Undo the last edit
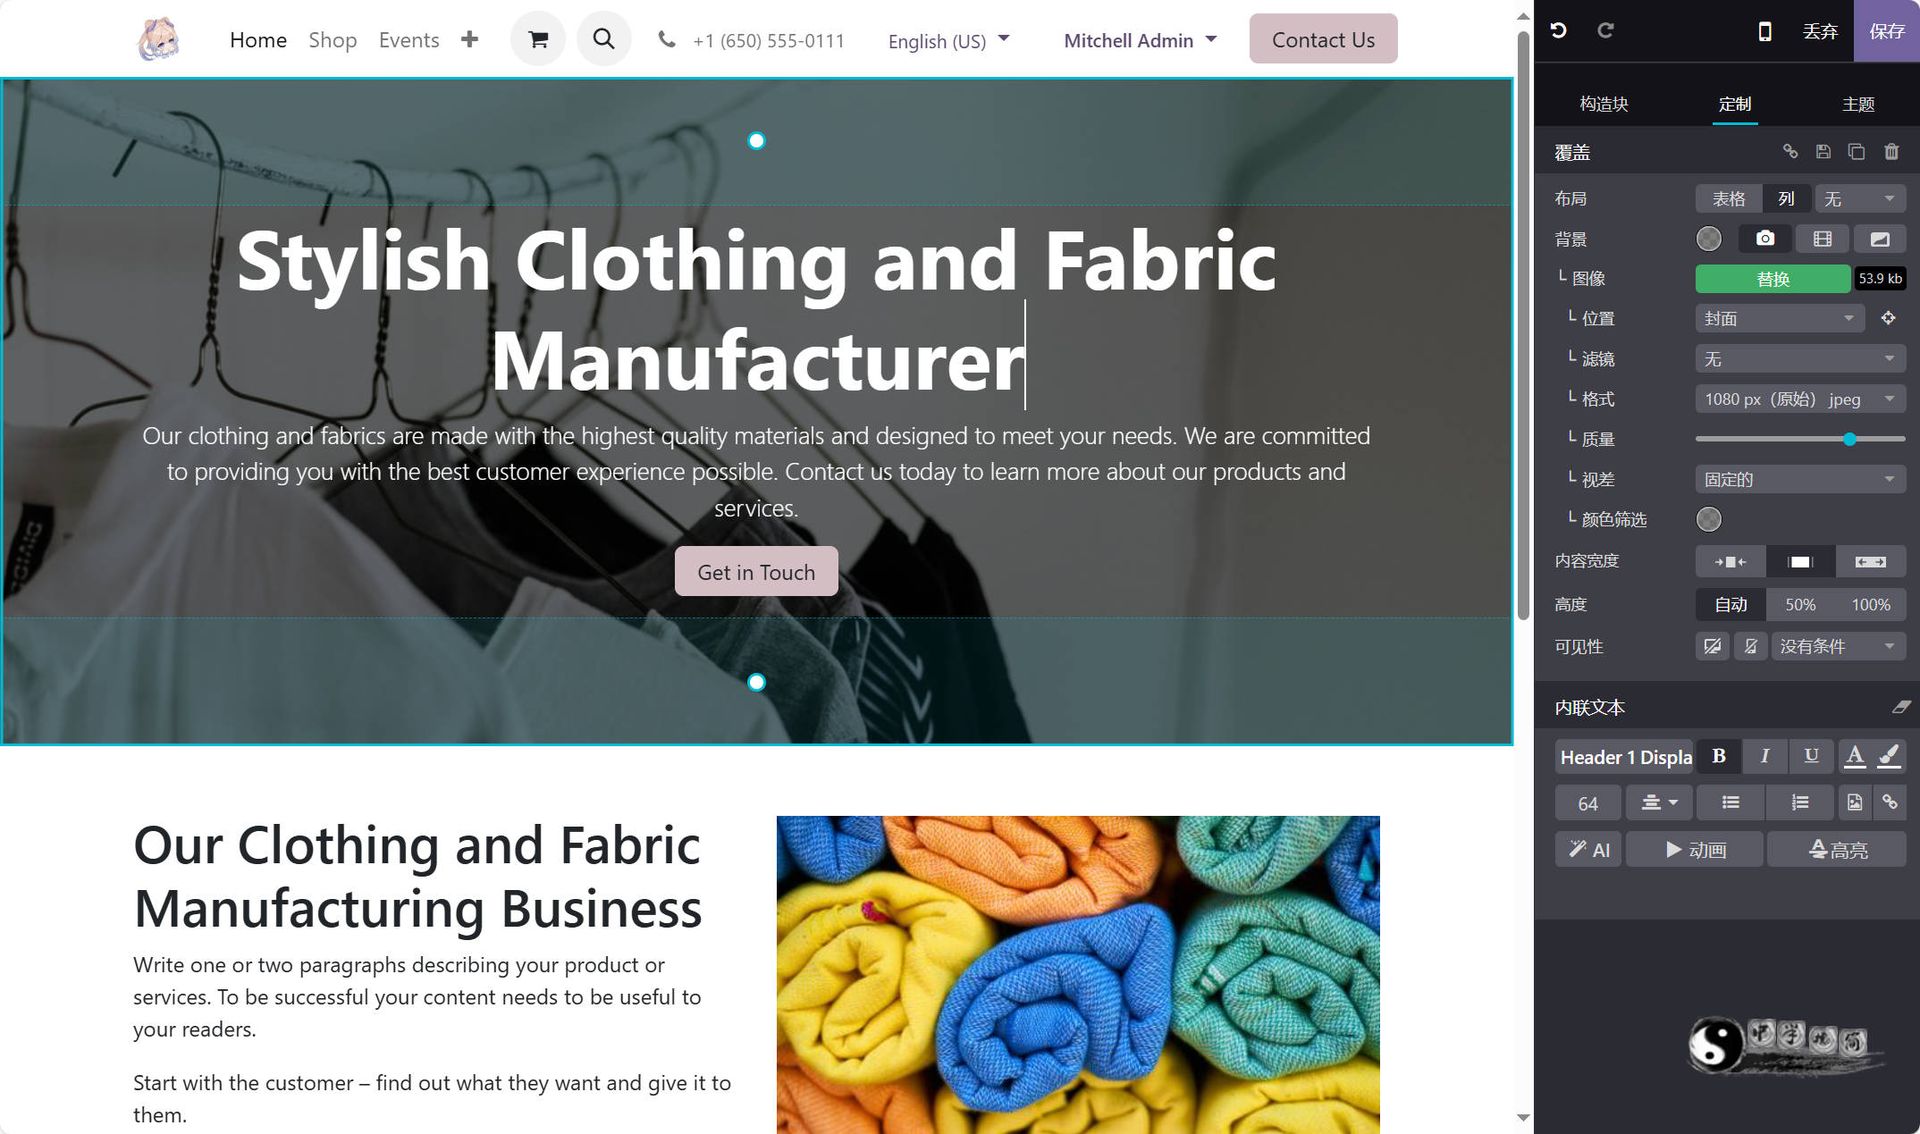The height and width of the screenshot is (1134, 1920). (x=1558, y=31)
